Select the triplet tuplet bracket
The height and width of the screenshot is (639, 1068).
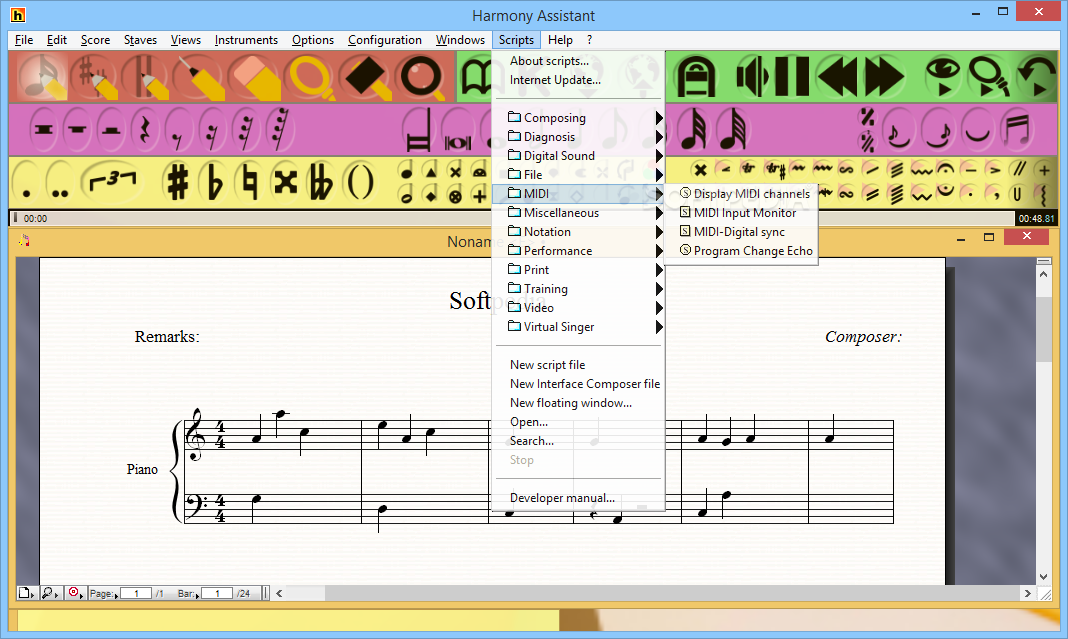click(112, 182)
